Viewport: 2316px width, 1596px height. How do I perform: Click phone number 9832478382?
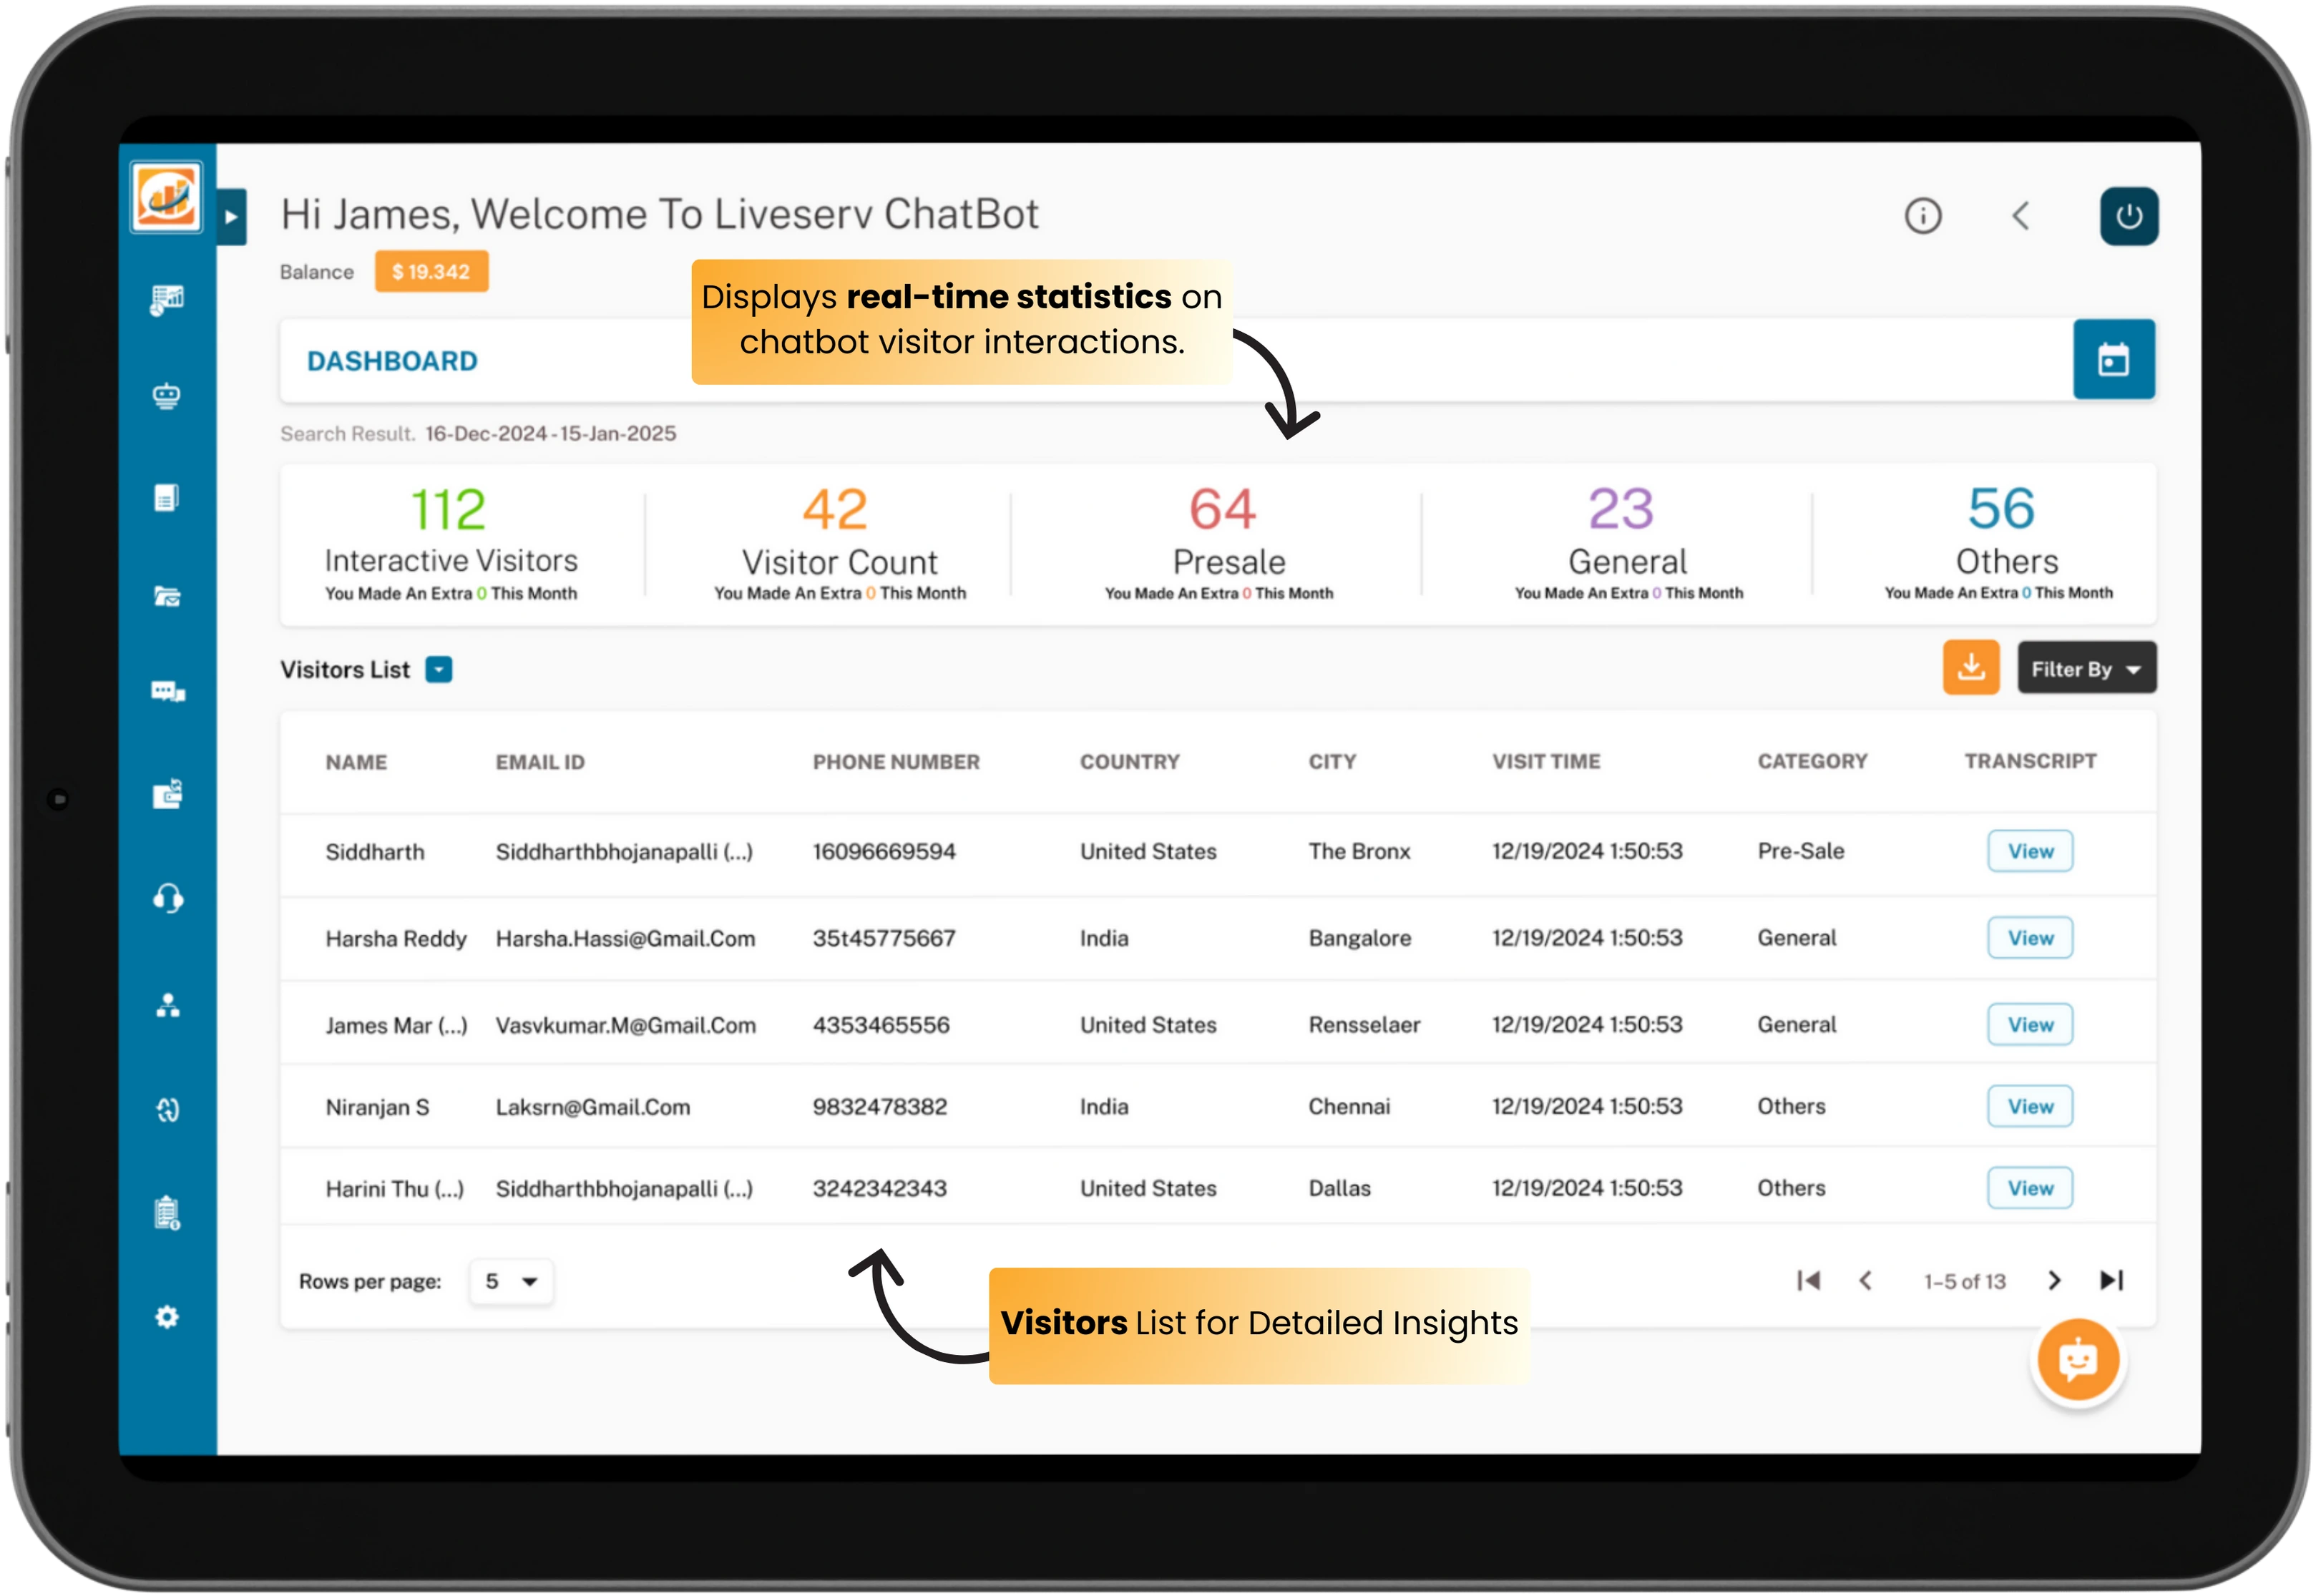pyautogui.click(x=879, y=1107)
